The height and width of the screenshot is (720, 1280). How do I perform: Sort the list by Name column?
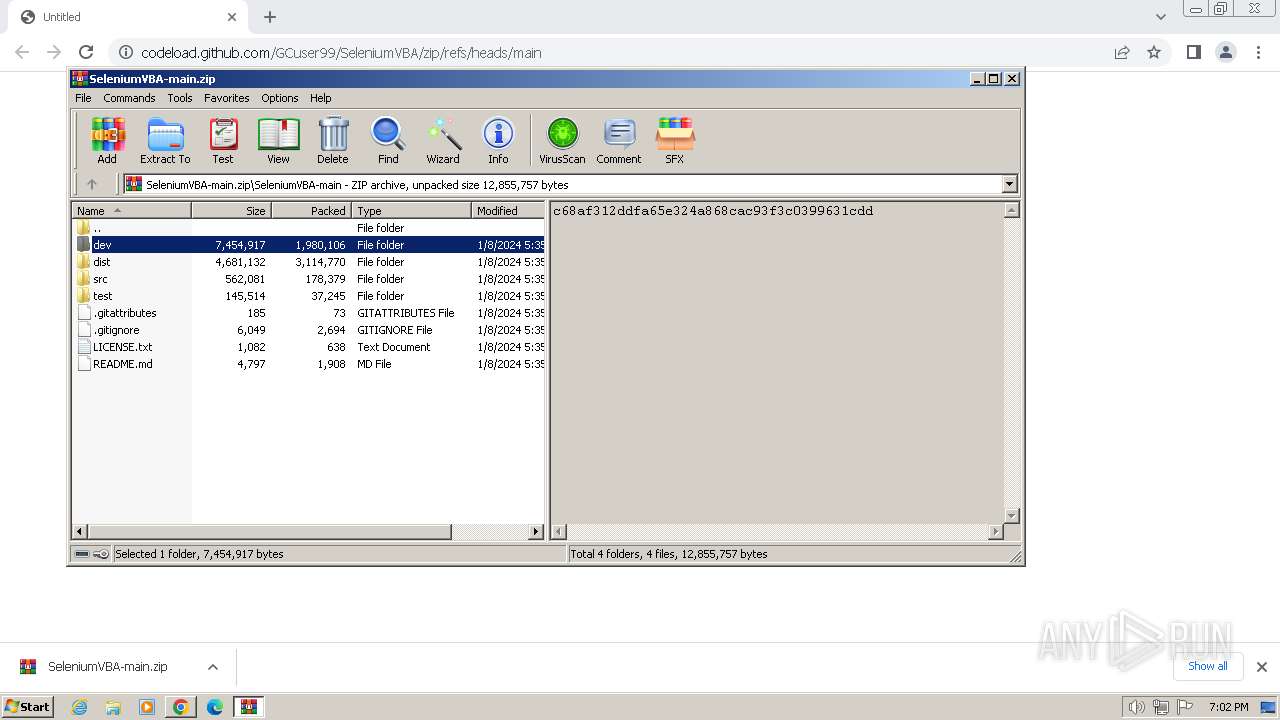(132, 210)
